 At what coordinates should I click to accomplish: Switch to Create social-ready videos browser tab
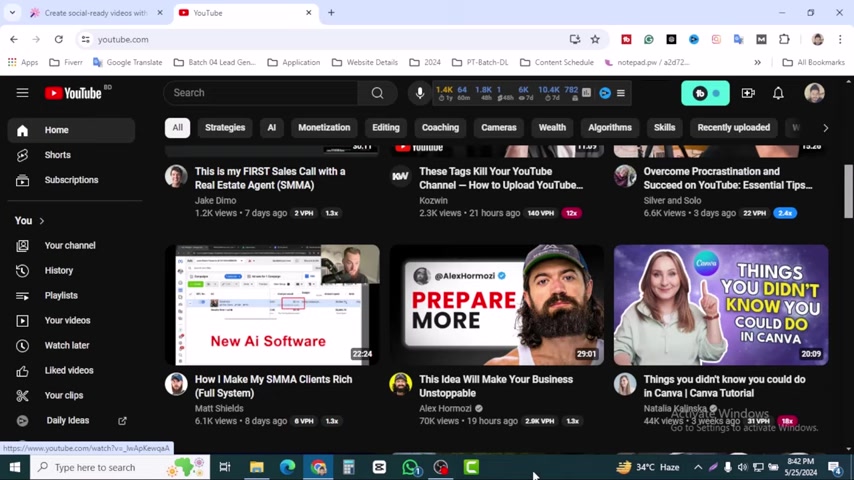(x=97, y=13)
